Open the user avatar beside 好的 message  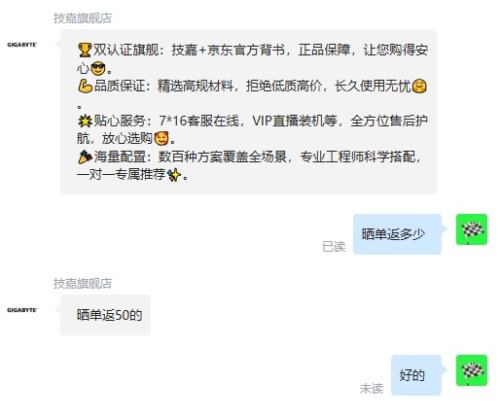coord(472,370)
